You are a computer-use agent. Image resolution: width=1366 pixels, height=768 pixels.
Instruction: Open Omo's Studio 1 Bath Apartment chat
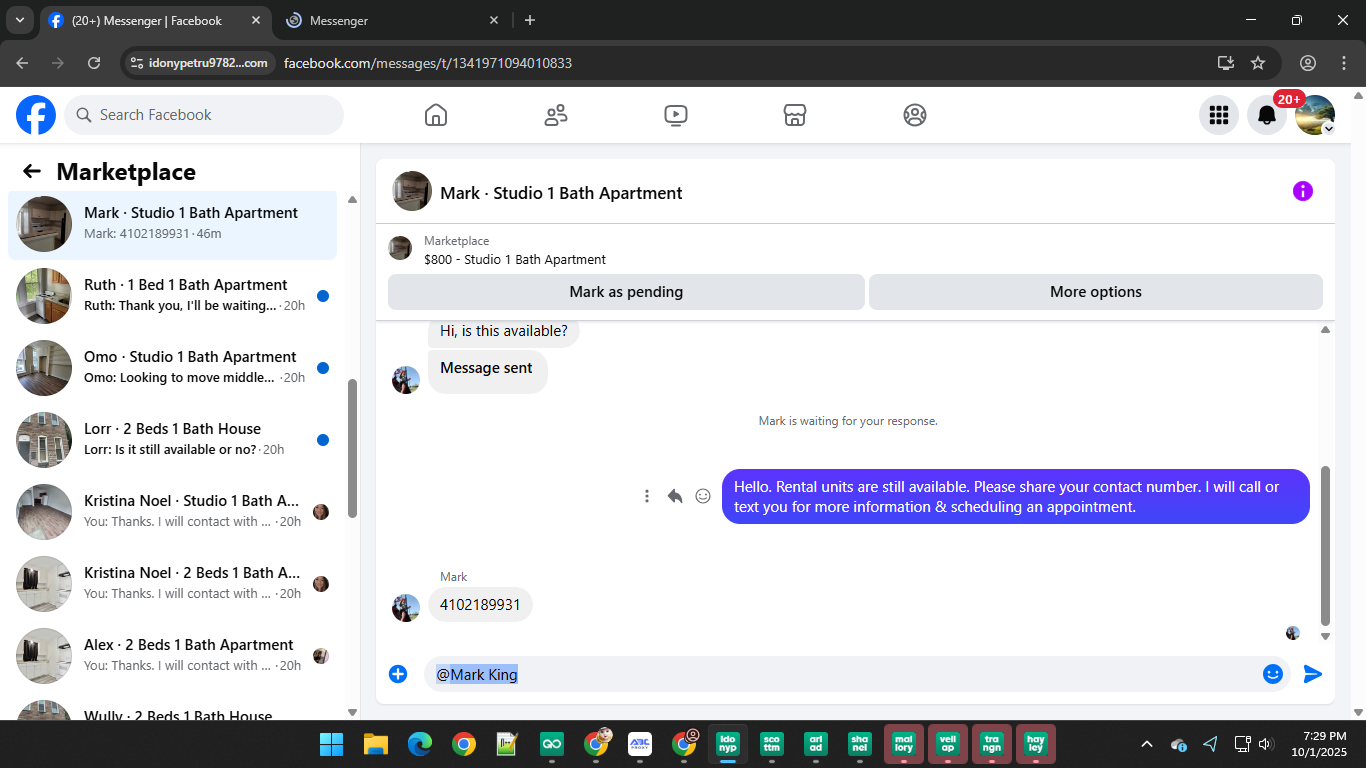pos(172,367)
